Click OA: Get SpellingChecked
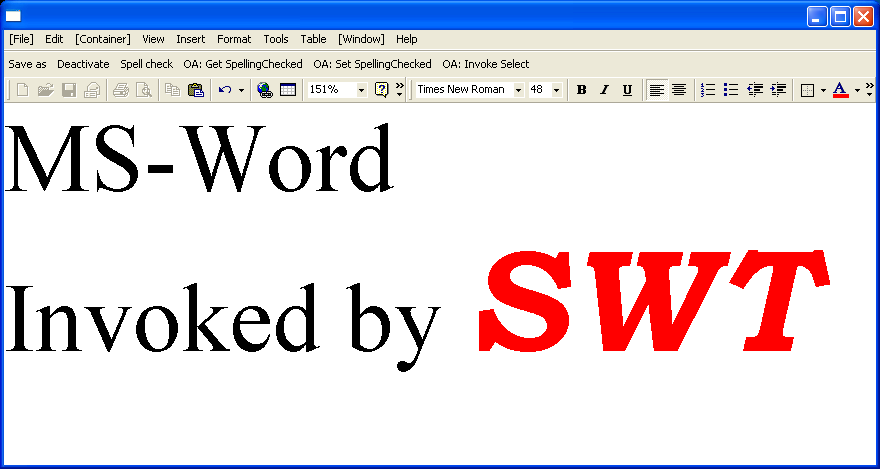Viewport: 880px width, 469px height. [x=243, y=65]
